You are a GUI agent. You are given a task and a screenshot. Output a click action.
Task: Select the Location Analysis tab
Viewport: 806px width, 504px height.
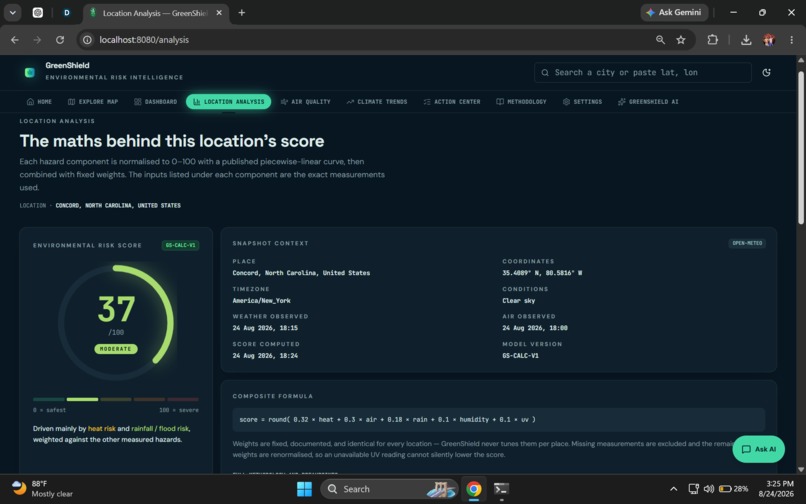[228, 102]
